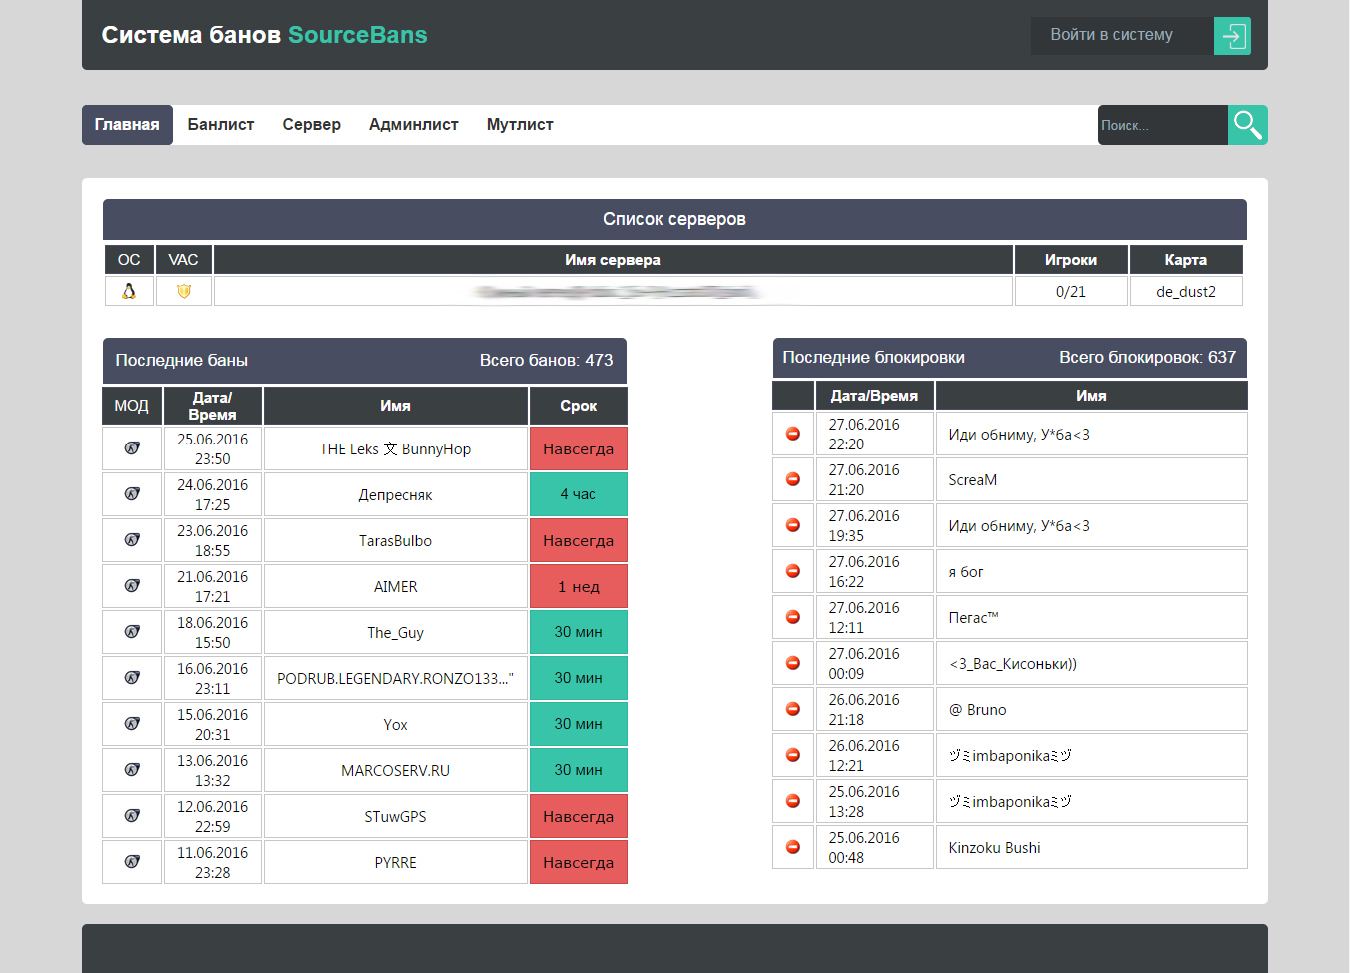Click red block icon for 27.06.2016 22:20
The height and width of the screenshot is (973, 1350).
click(x=793, y=434)
